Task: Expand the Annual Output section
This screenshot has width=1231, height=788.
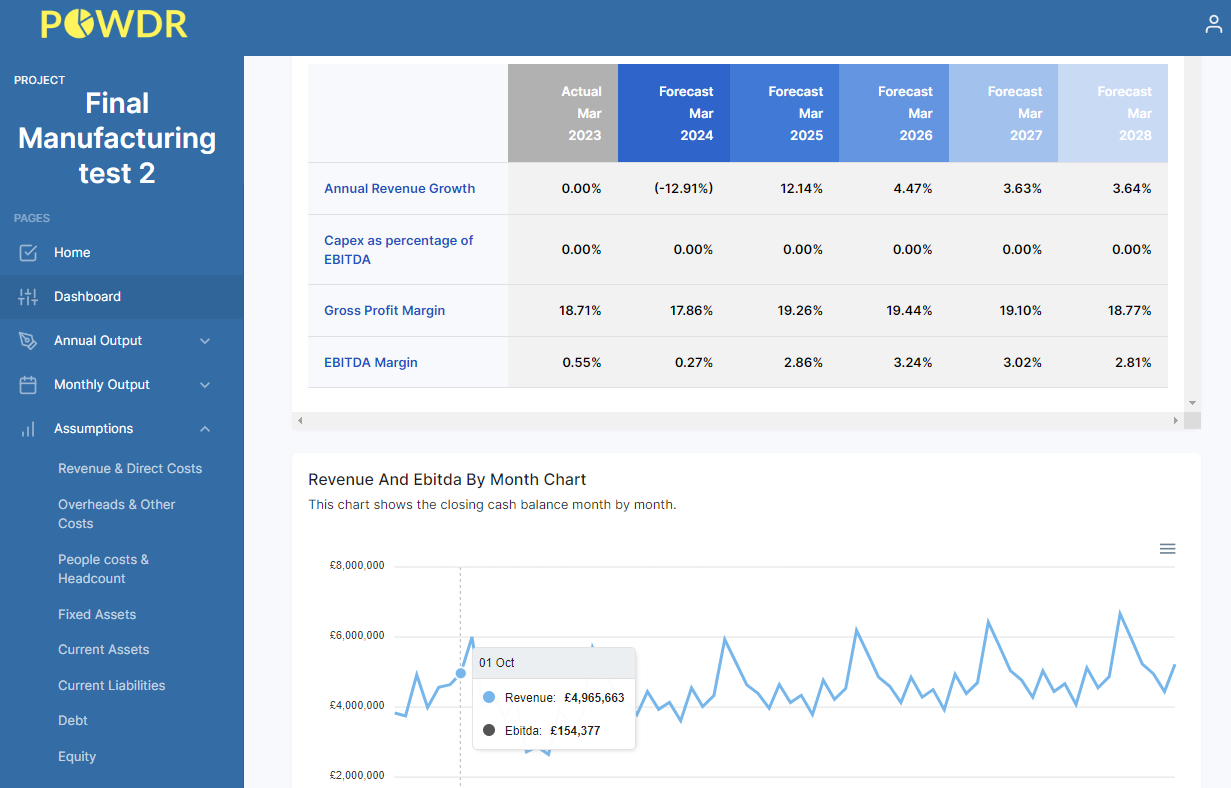Action: point(205,340)
